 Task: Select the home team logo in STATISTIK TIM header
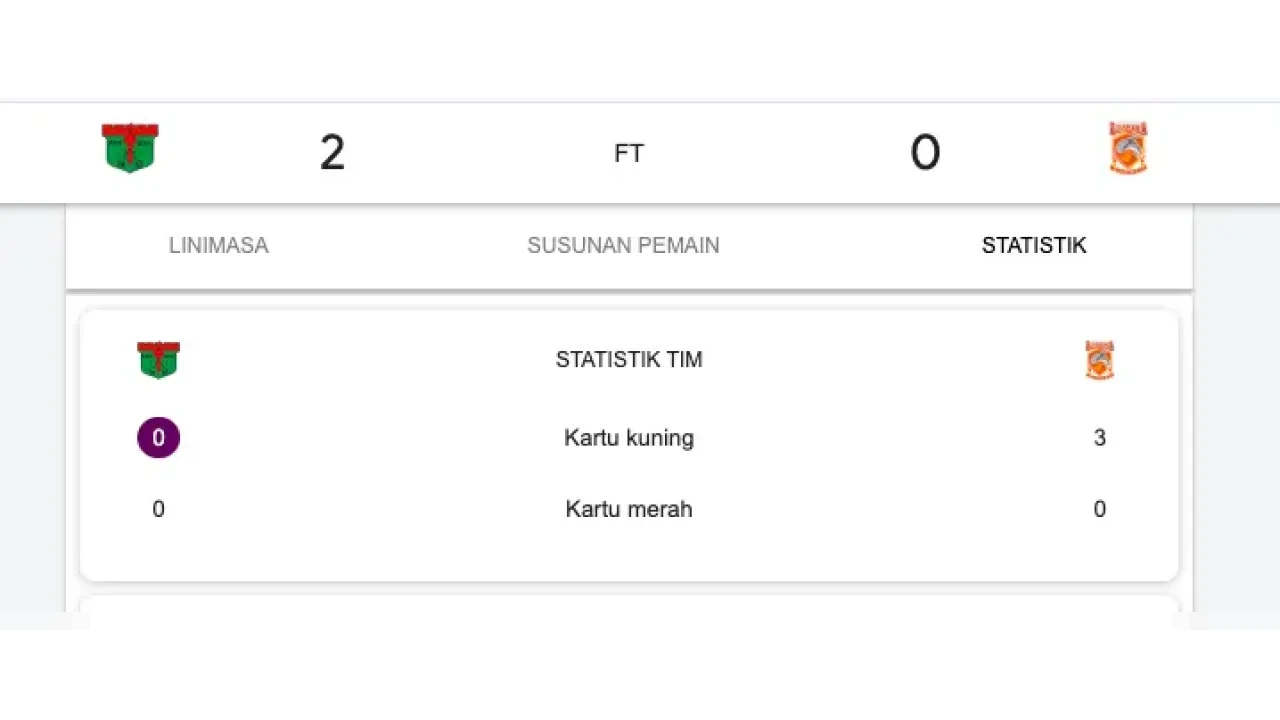coord(158,360)
